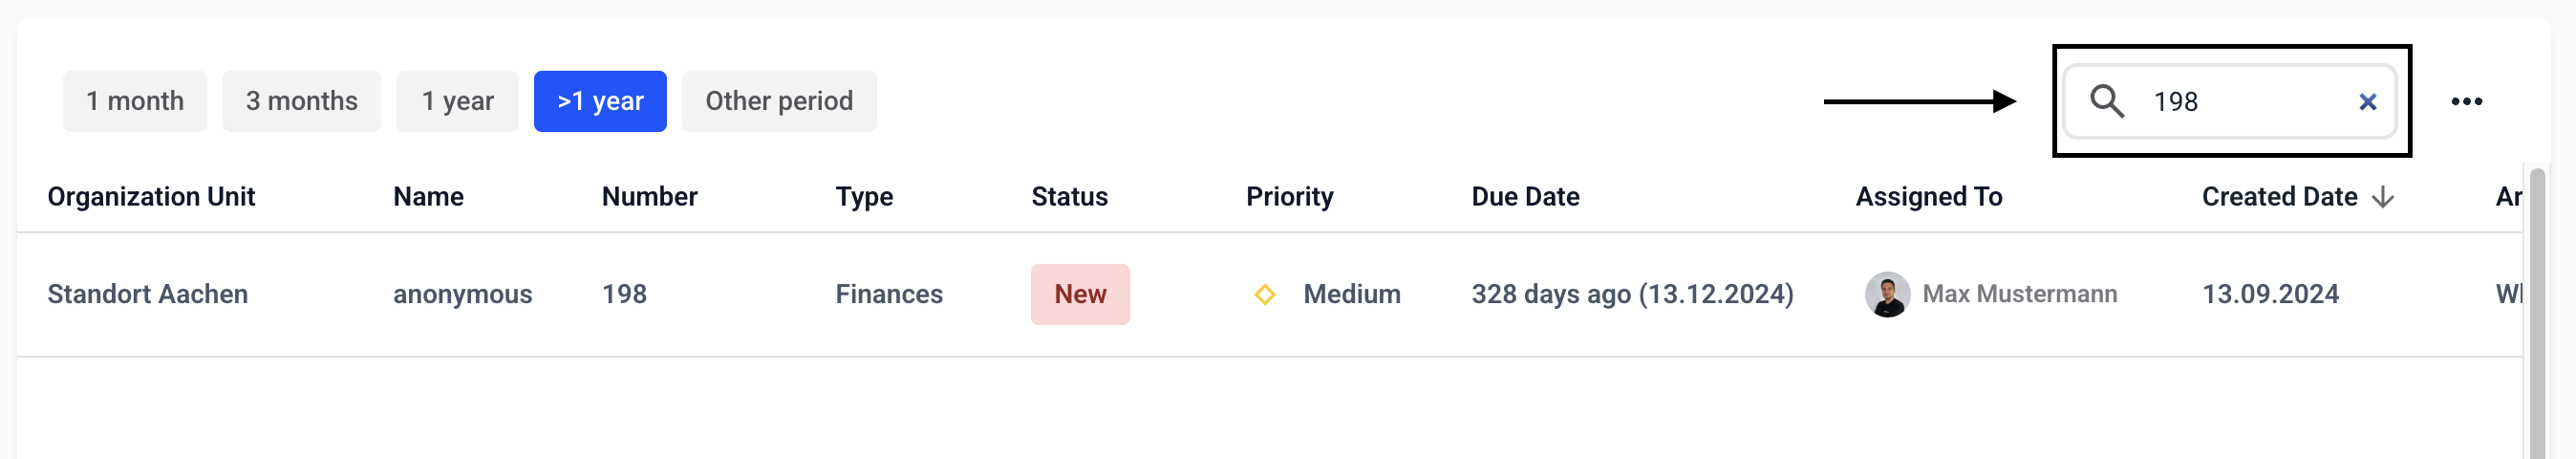Click the New status badge
2576x459 pixels.
click(1080, 294)
